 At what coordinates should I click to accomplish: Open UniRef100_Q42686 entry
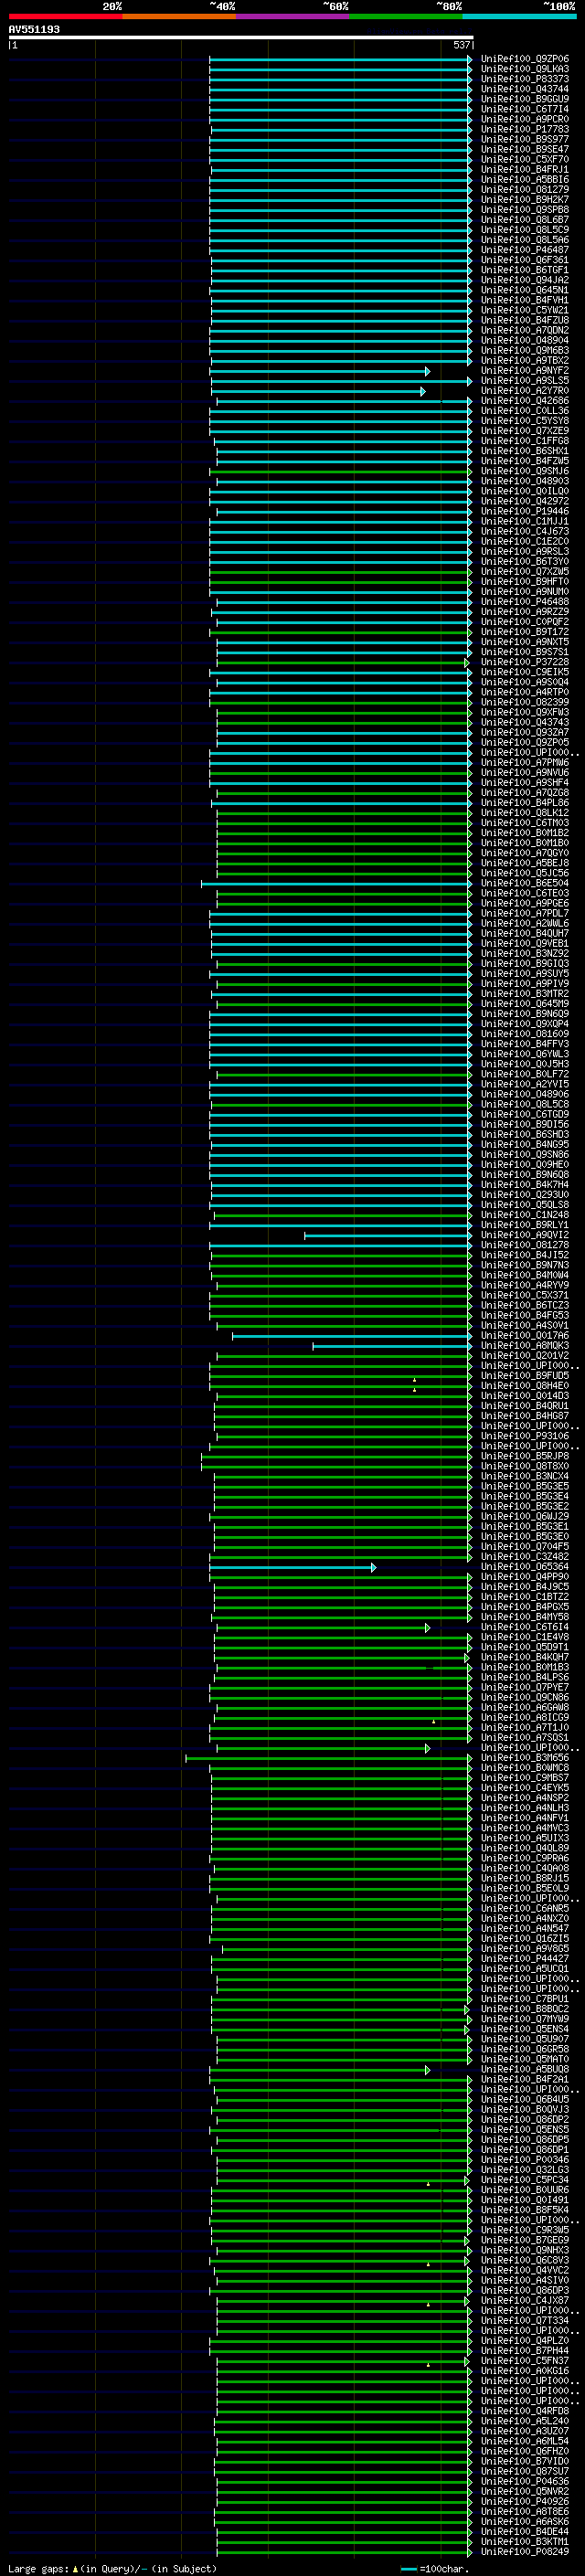[x=525, y=401]
